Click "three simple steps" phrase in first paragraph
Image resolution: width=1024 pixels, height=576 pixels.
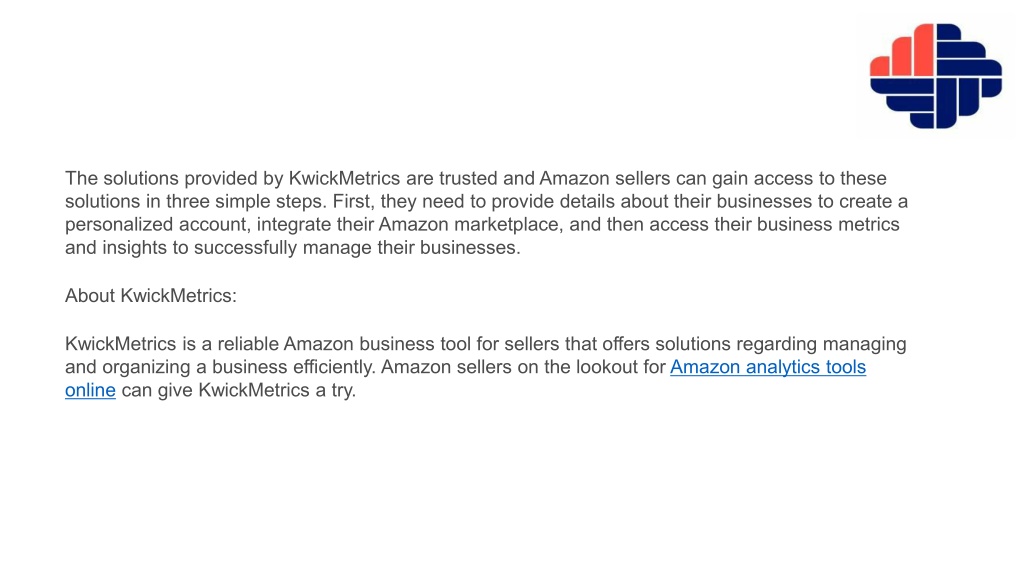[x=244, y=201]
